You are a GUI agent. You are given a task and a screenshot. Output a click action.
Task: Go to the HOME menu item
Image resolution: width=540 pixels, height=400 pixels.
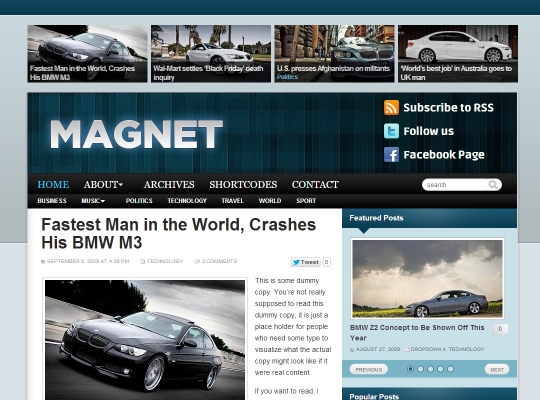[x=53, y=185]
